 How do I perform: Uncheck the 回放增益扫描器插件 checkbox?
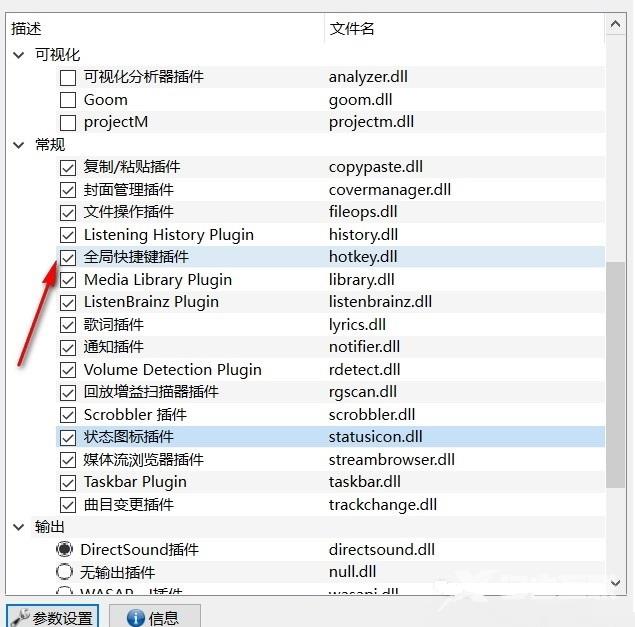pyautogui.click(x=68, y=392)
